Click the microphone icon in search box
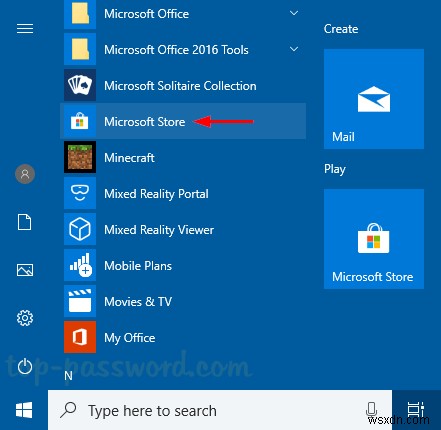The height and width of the screenshot is (430, 441). 371,409
